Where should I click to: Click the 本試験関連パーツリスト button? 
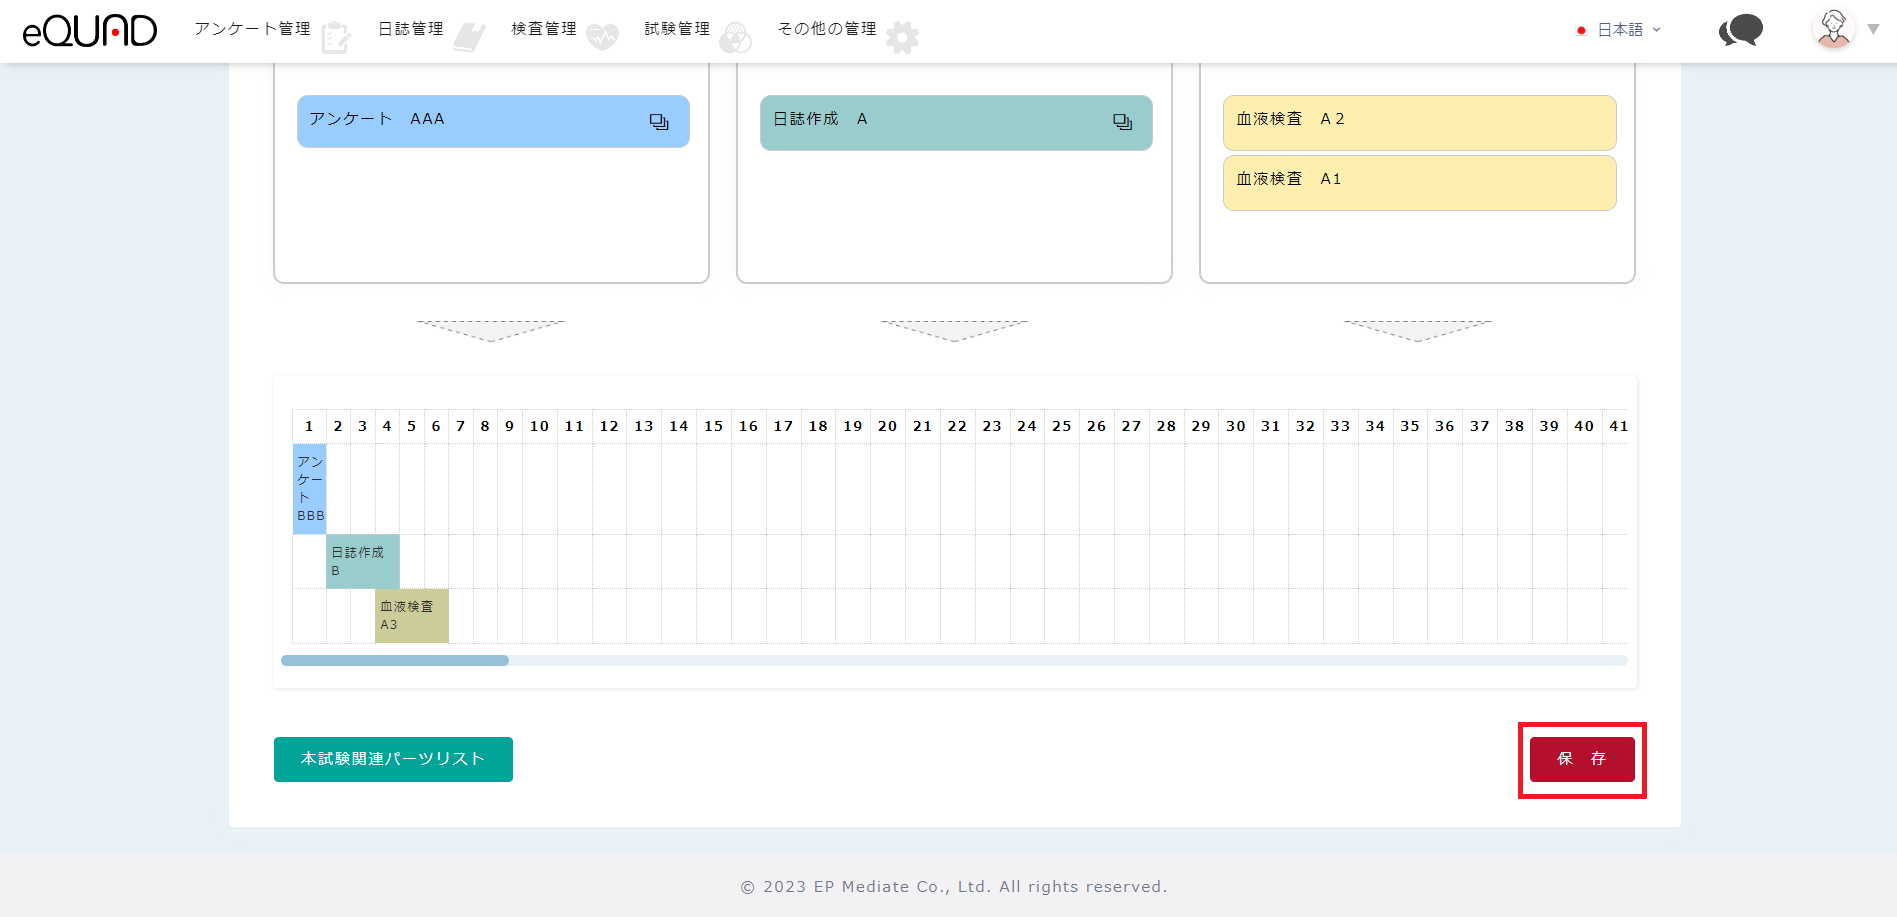click(x=393, y=759)
